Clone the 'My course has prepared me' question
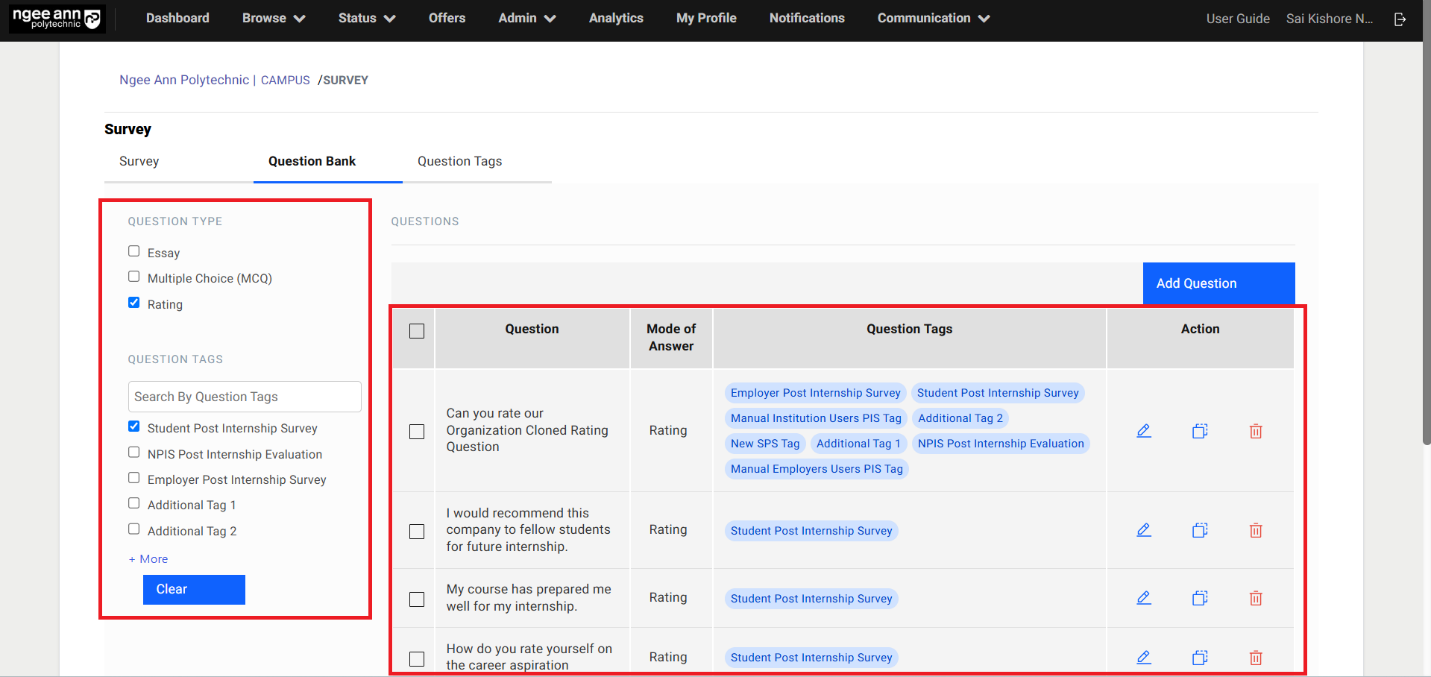Image resolution: width=1431 pixels, height=677 pixels. tap(1200, 598)
